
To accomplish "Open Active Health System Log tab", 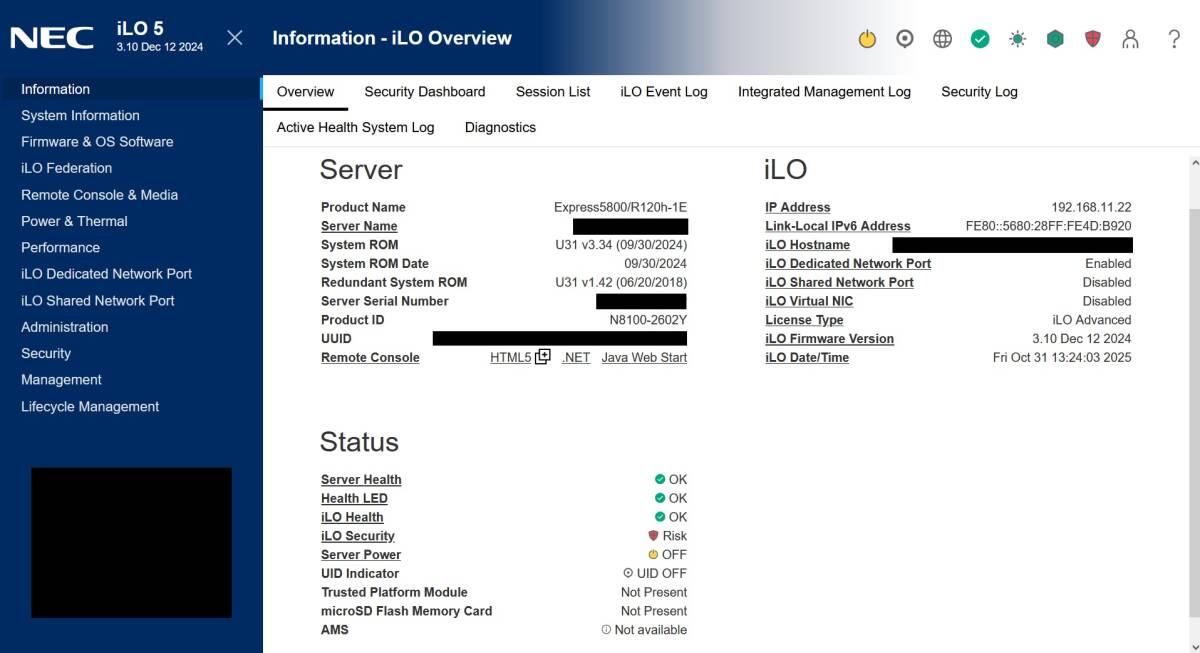I will click(x=356, y=128).
